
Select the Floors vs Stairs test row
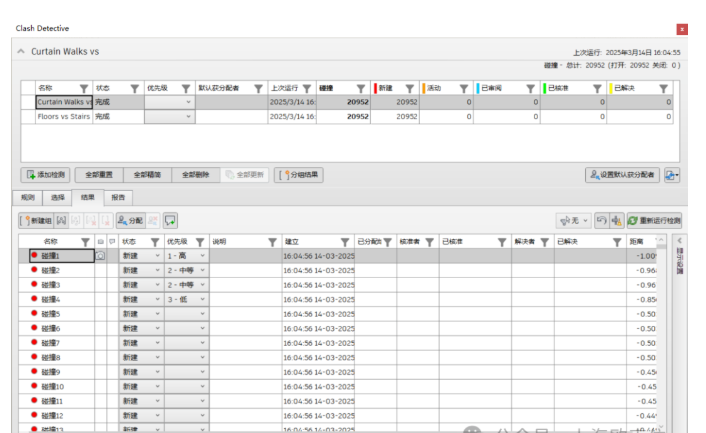coord(62,117)
